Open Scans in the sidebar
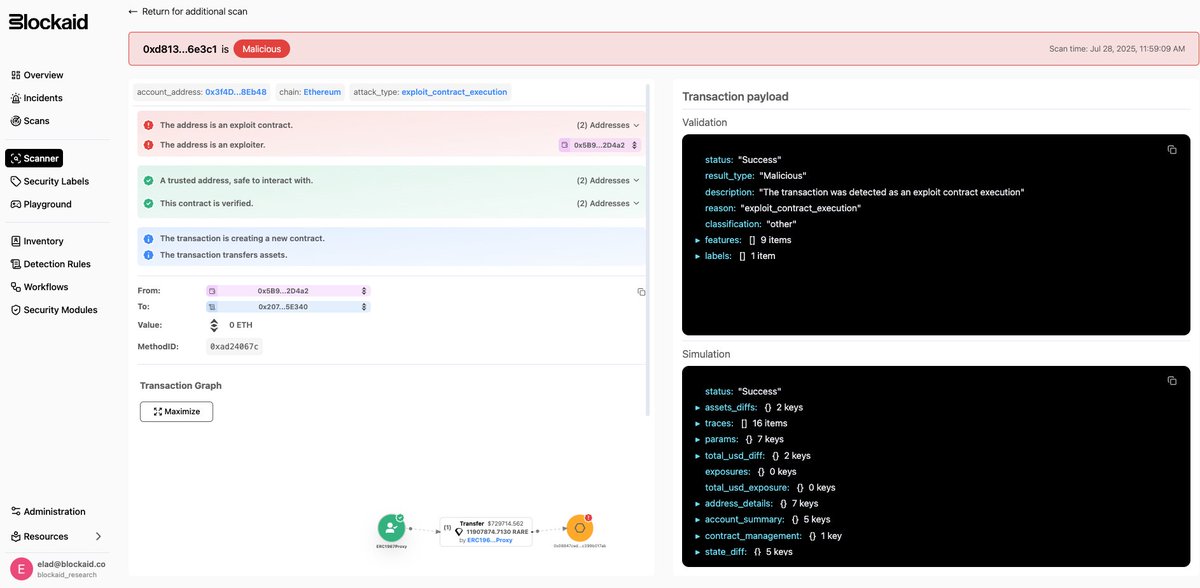Image resolution: width=1200 pixels, height=588 pixels. tap(30, 121)
